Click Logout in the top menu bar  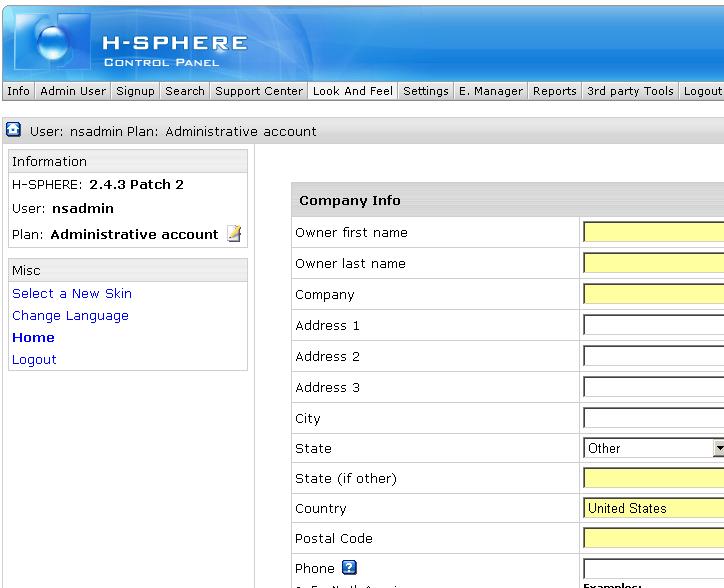pos(702,91)
